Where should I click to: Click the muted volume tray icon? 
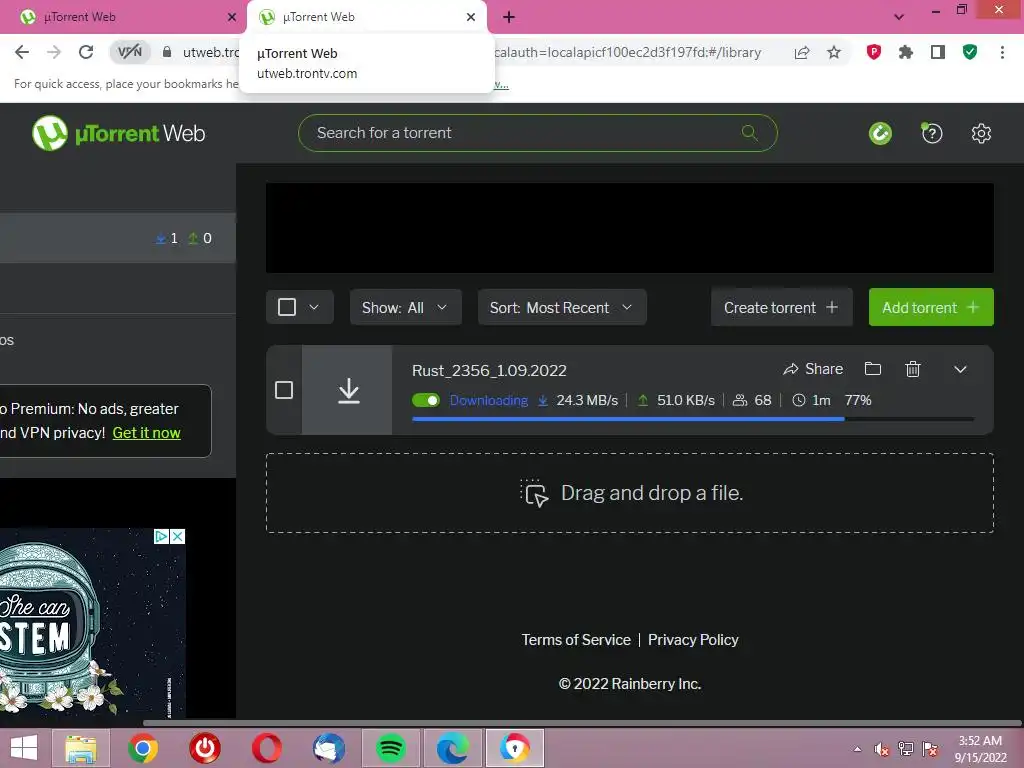point(882,749)
